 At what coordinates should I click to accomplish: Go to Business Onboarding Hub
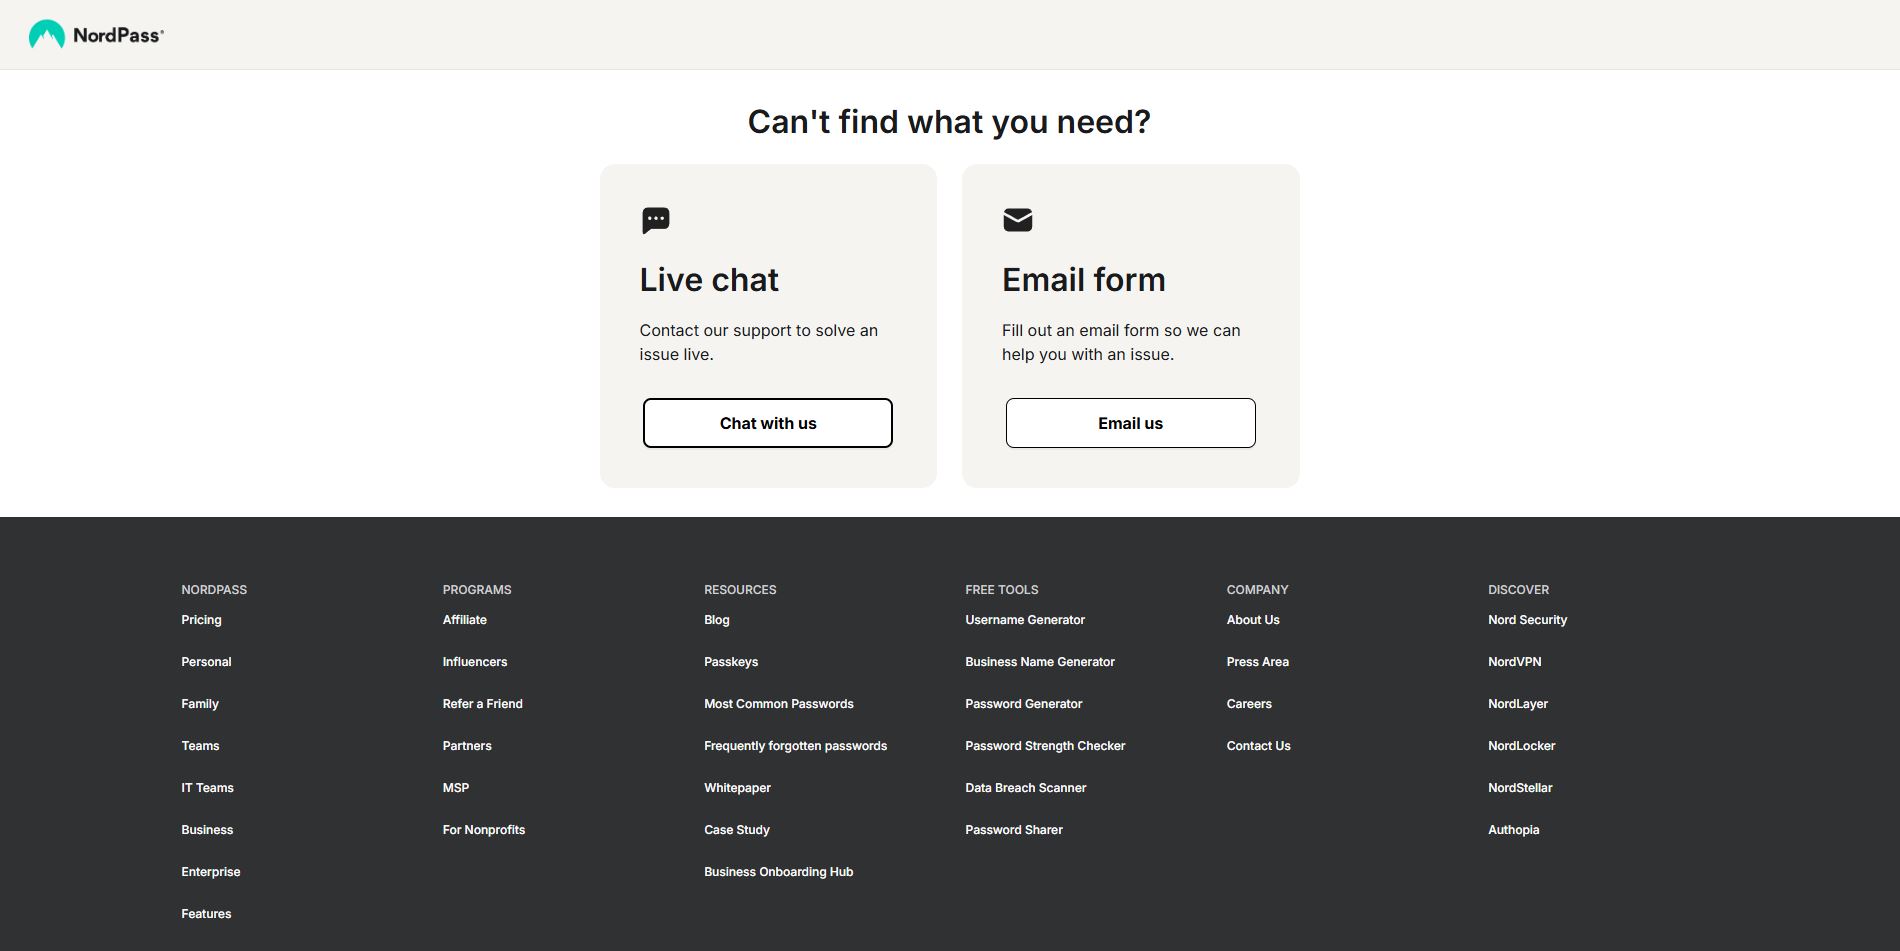tap(779, 872)
